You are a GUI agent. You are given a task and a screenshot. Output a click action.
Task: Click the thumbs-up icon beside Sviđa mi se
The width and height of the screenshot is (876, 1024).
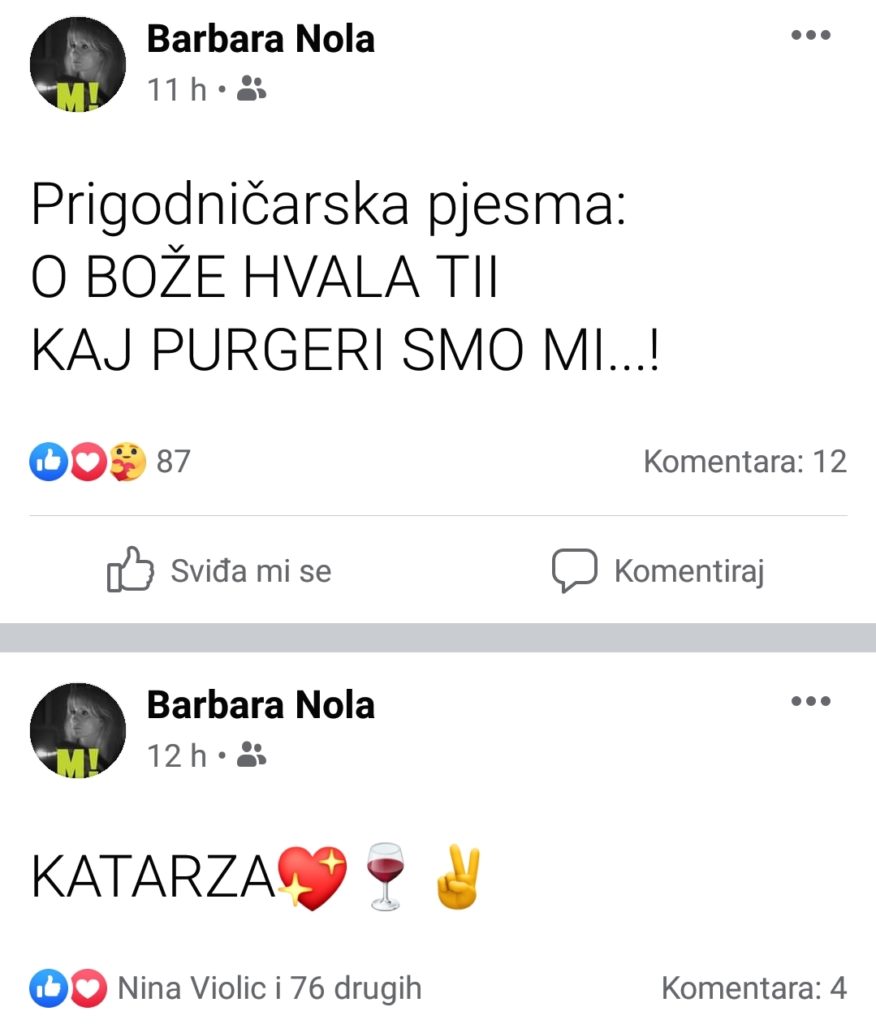click(130, 569)
